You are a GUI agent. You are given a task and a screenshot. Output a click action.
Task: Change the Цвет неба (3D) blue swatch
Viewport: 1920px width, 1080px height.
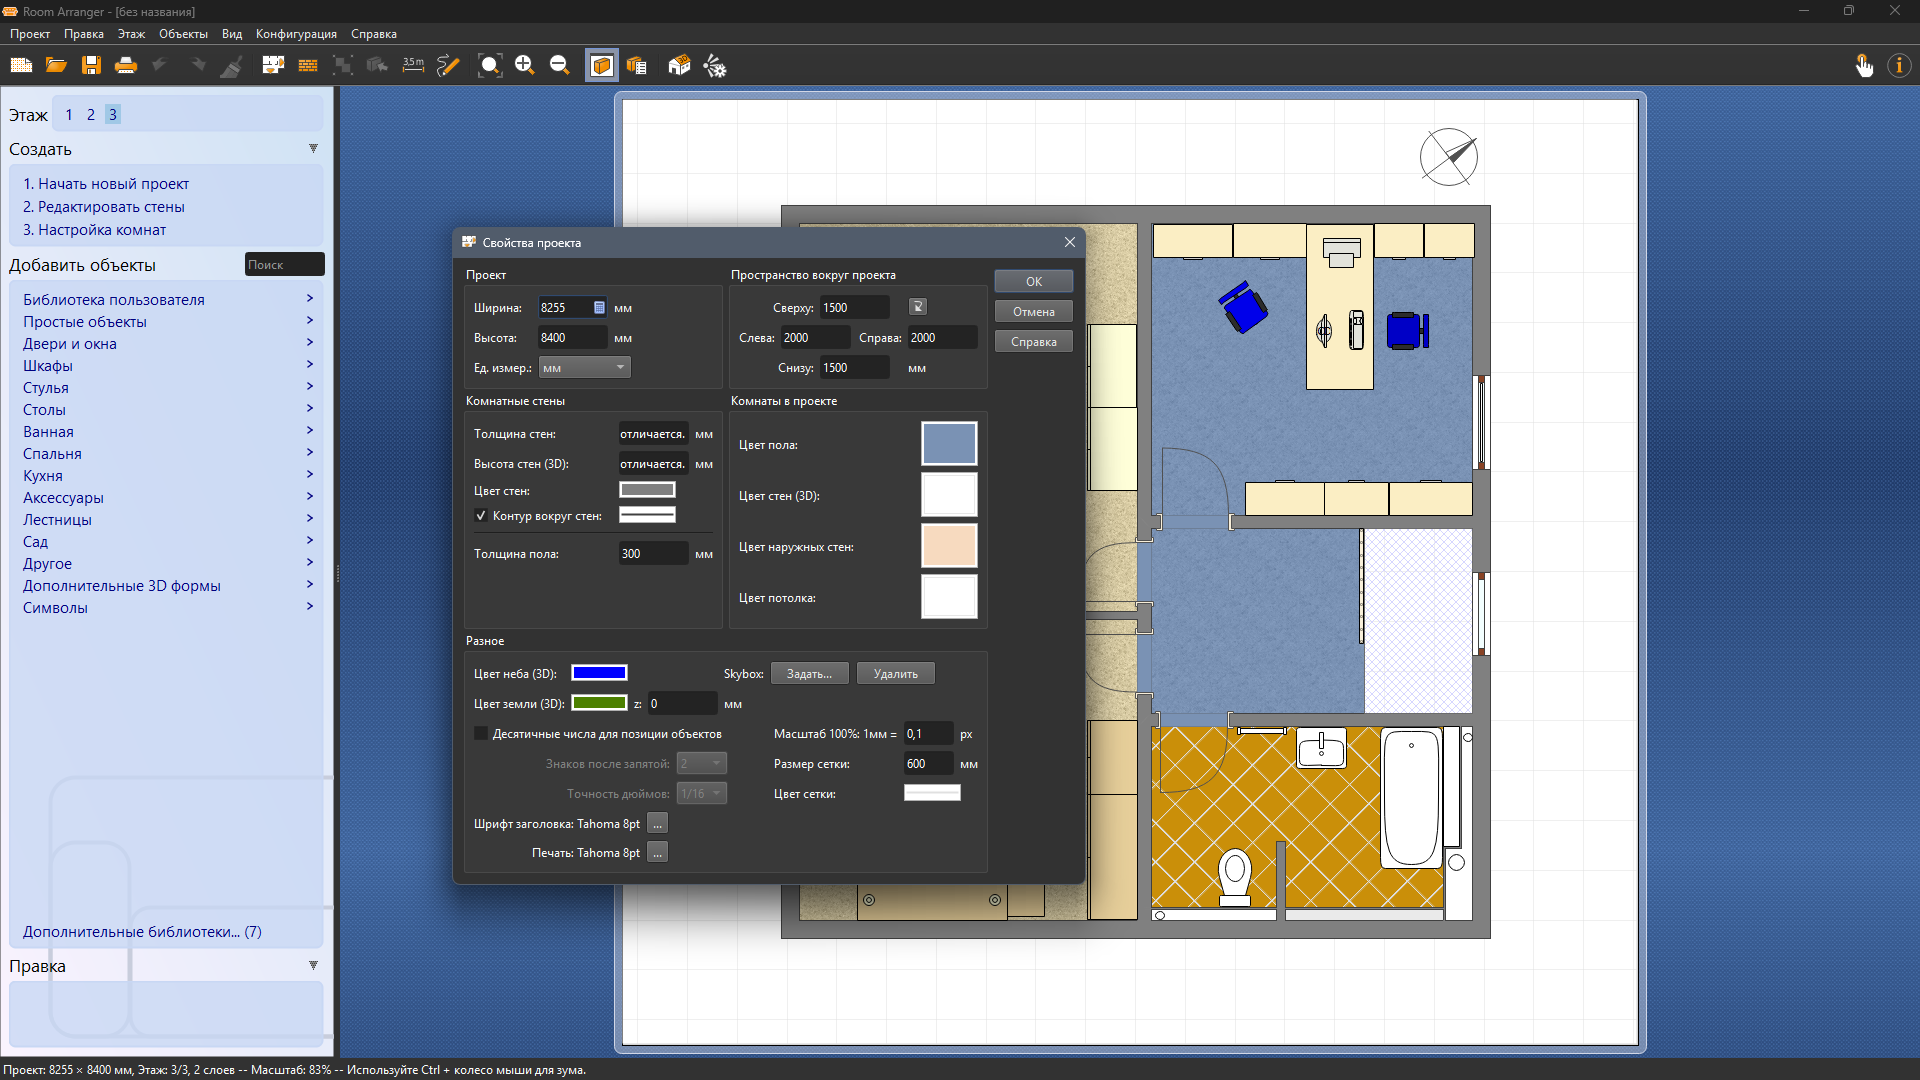[x=599, y=673]
